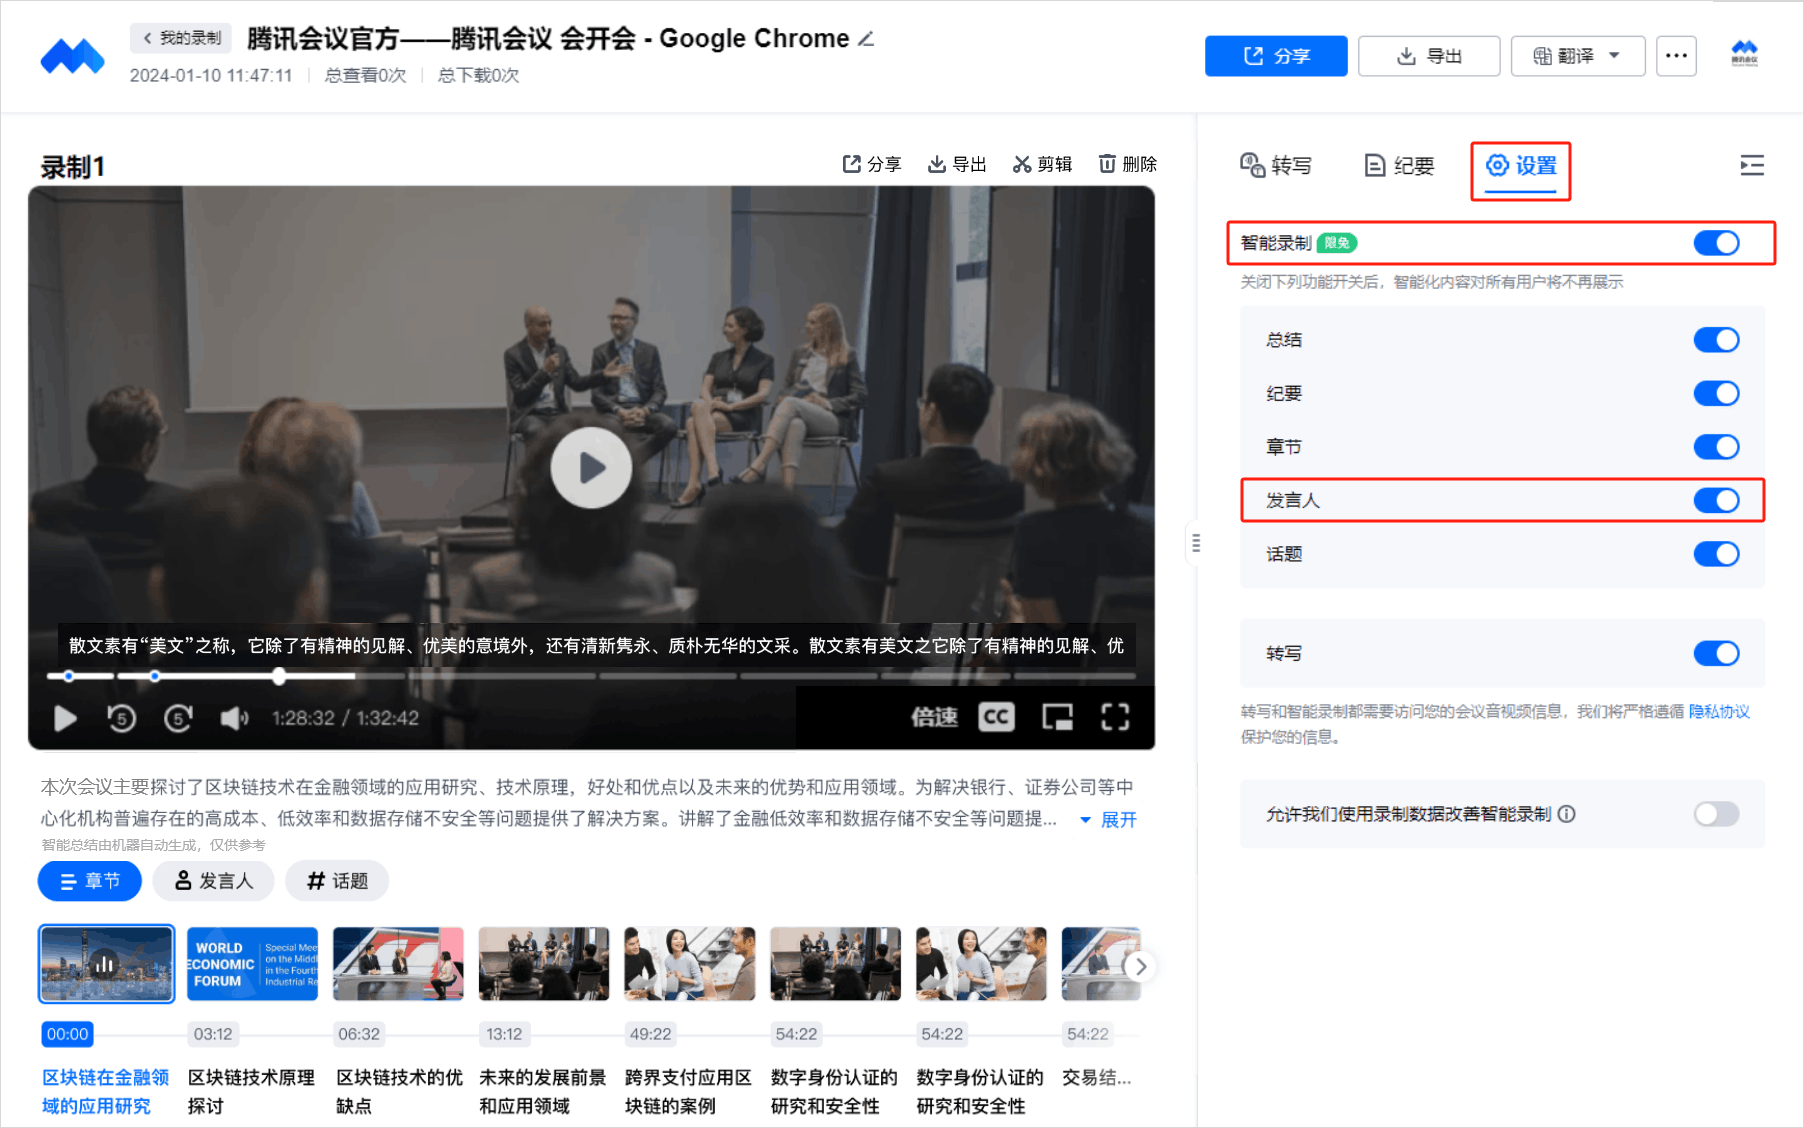Image resolution: width=1804 pixels, height=1128 pixels.
Task: Click the 03:12 timestamp badge
Action: click(213, 1034)
